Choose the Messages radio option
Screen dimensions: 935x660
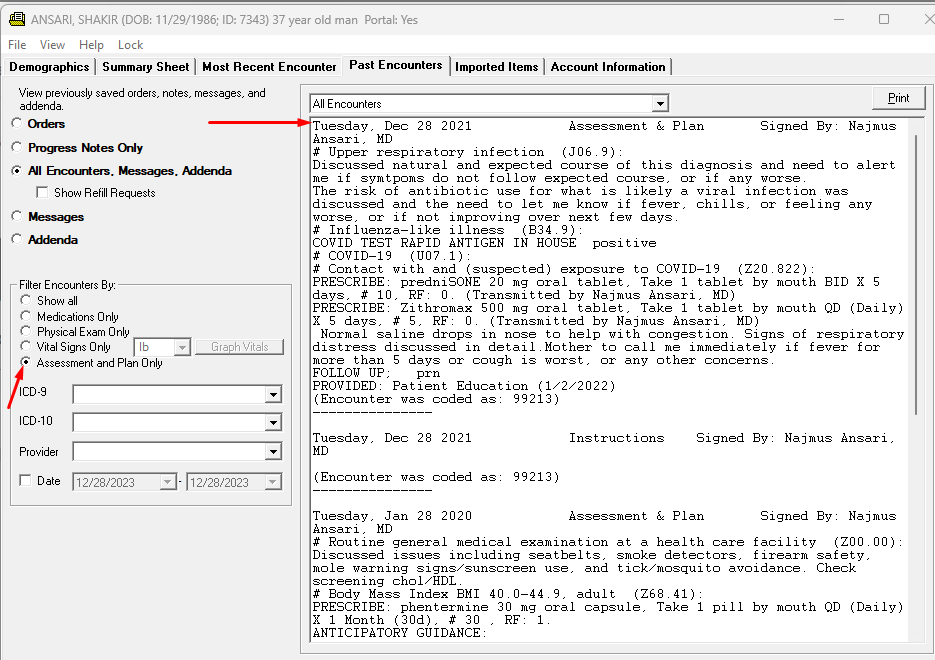click(16, 217)
